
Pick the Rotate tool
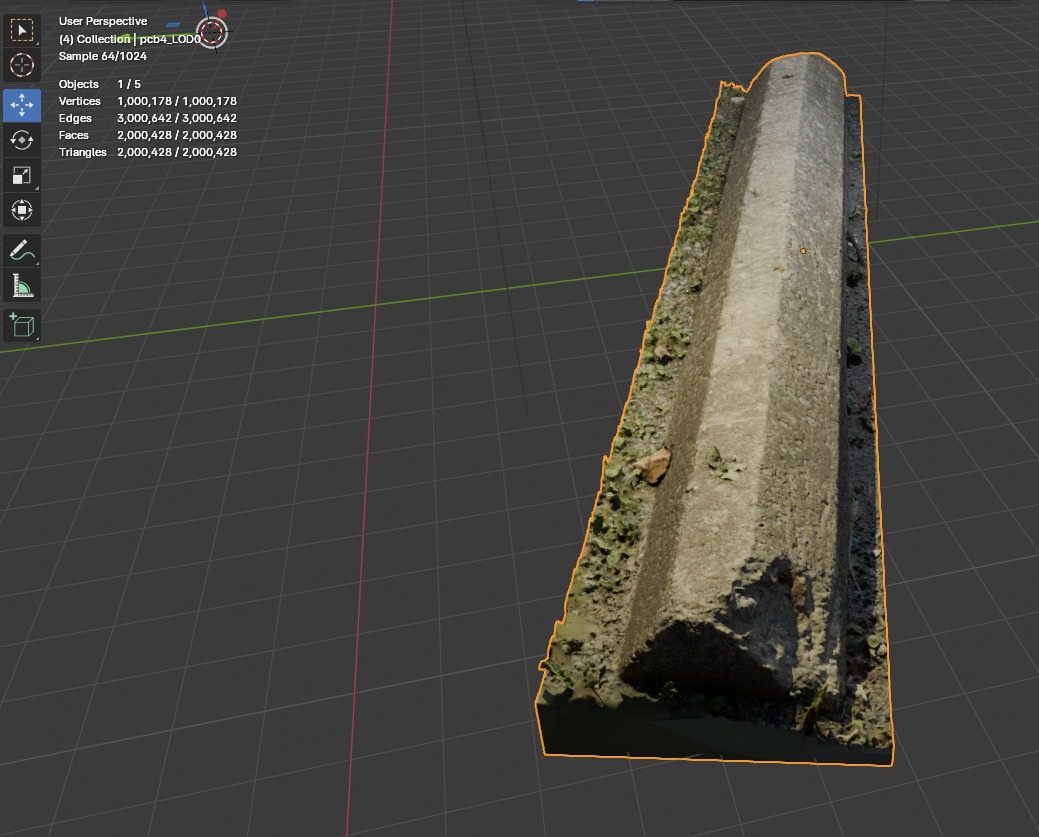coord(22,140)
